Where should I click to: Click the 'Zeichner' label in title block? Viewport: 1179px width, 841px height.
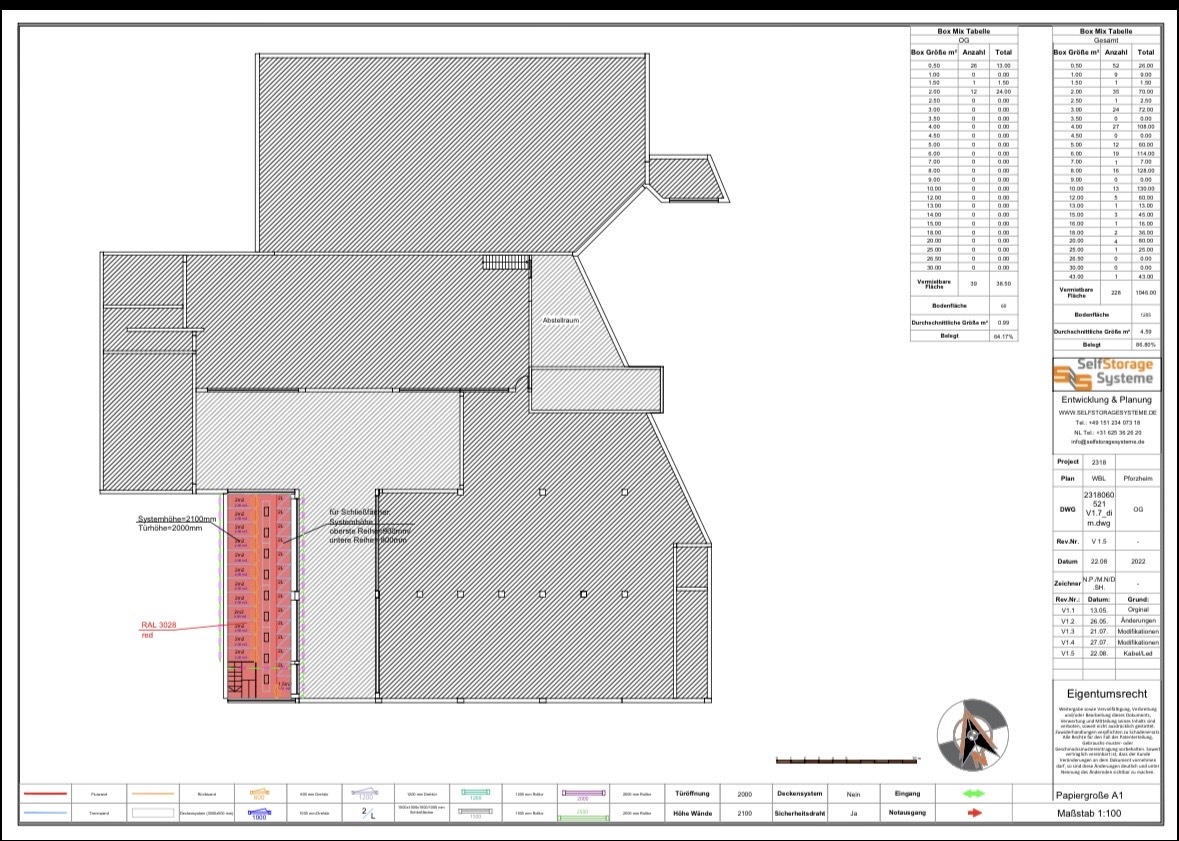point(1068,583)
